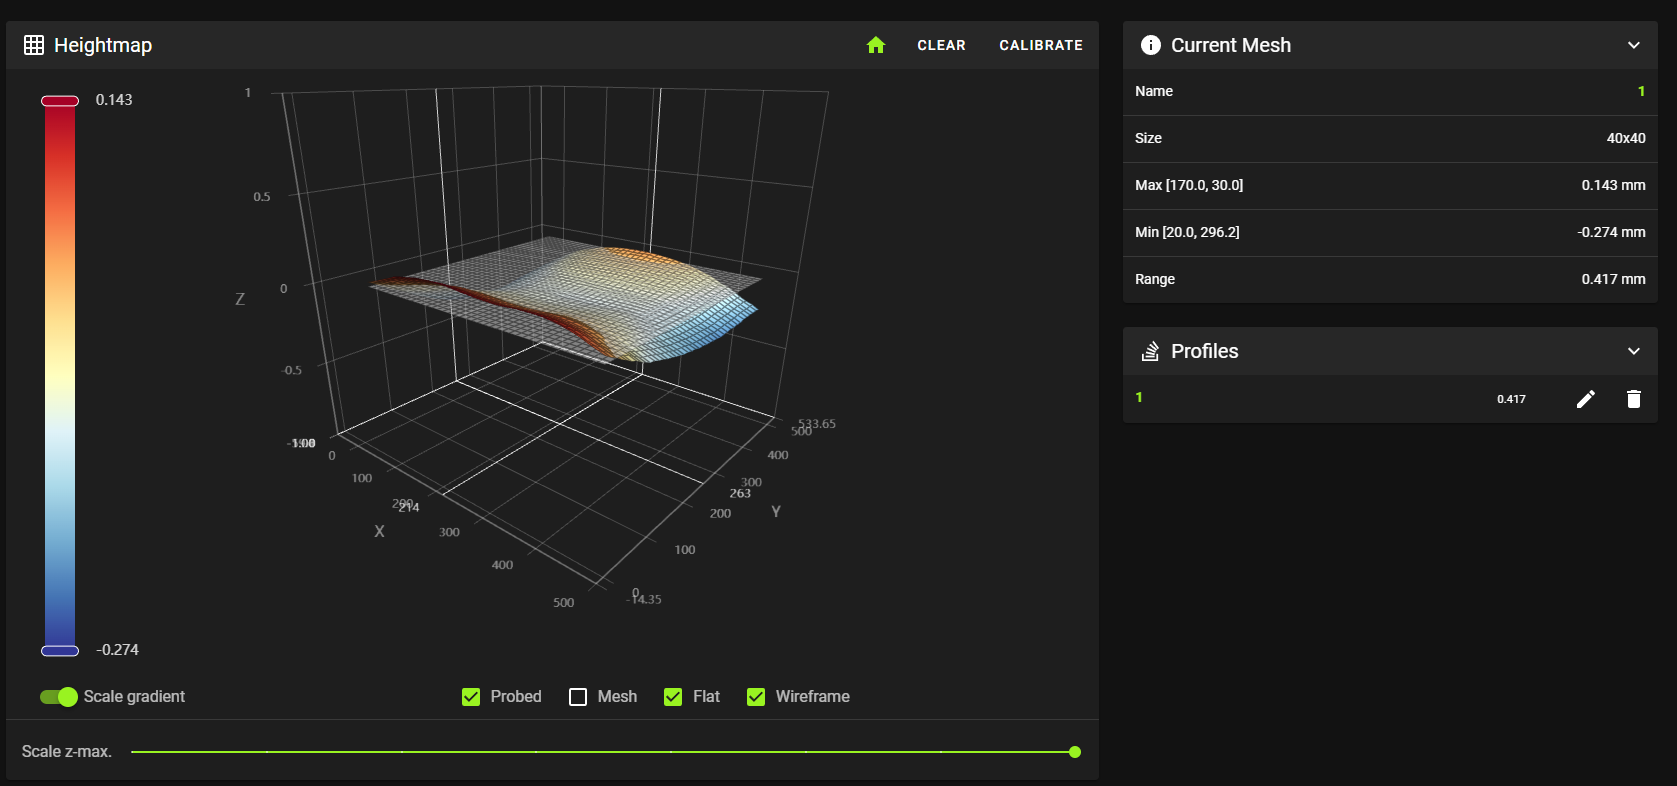Click the lower blue gradient handle
The height and width of the screenshot is (786, 1677).
60,651
